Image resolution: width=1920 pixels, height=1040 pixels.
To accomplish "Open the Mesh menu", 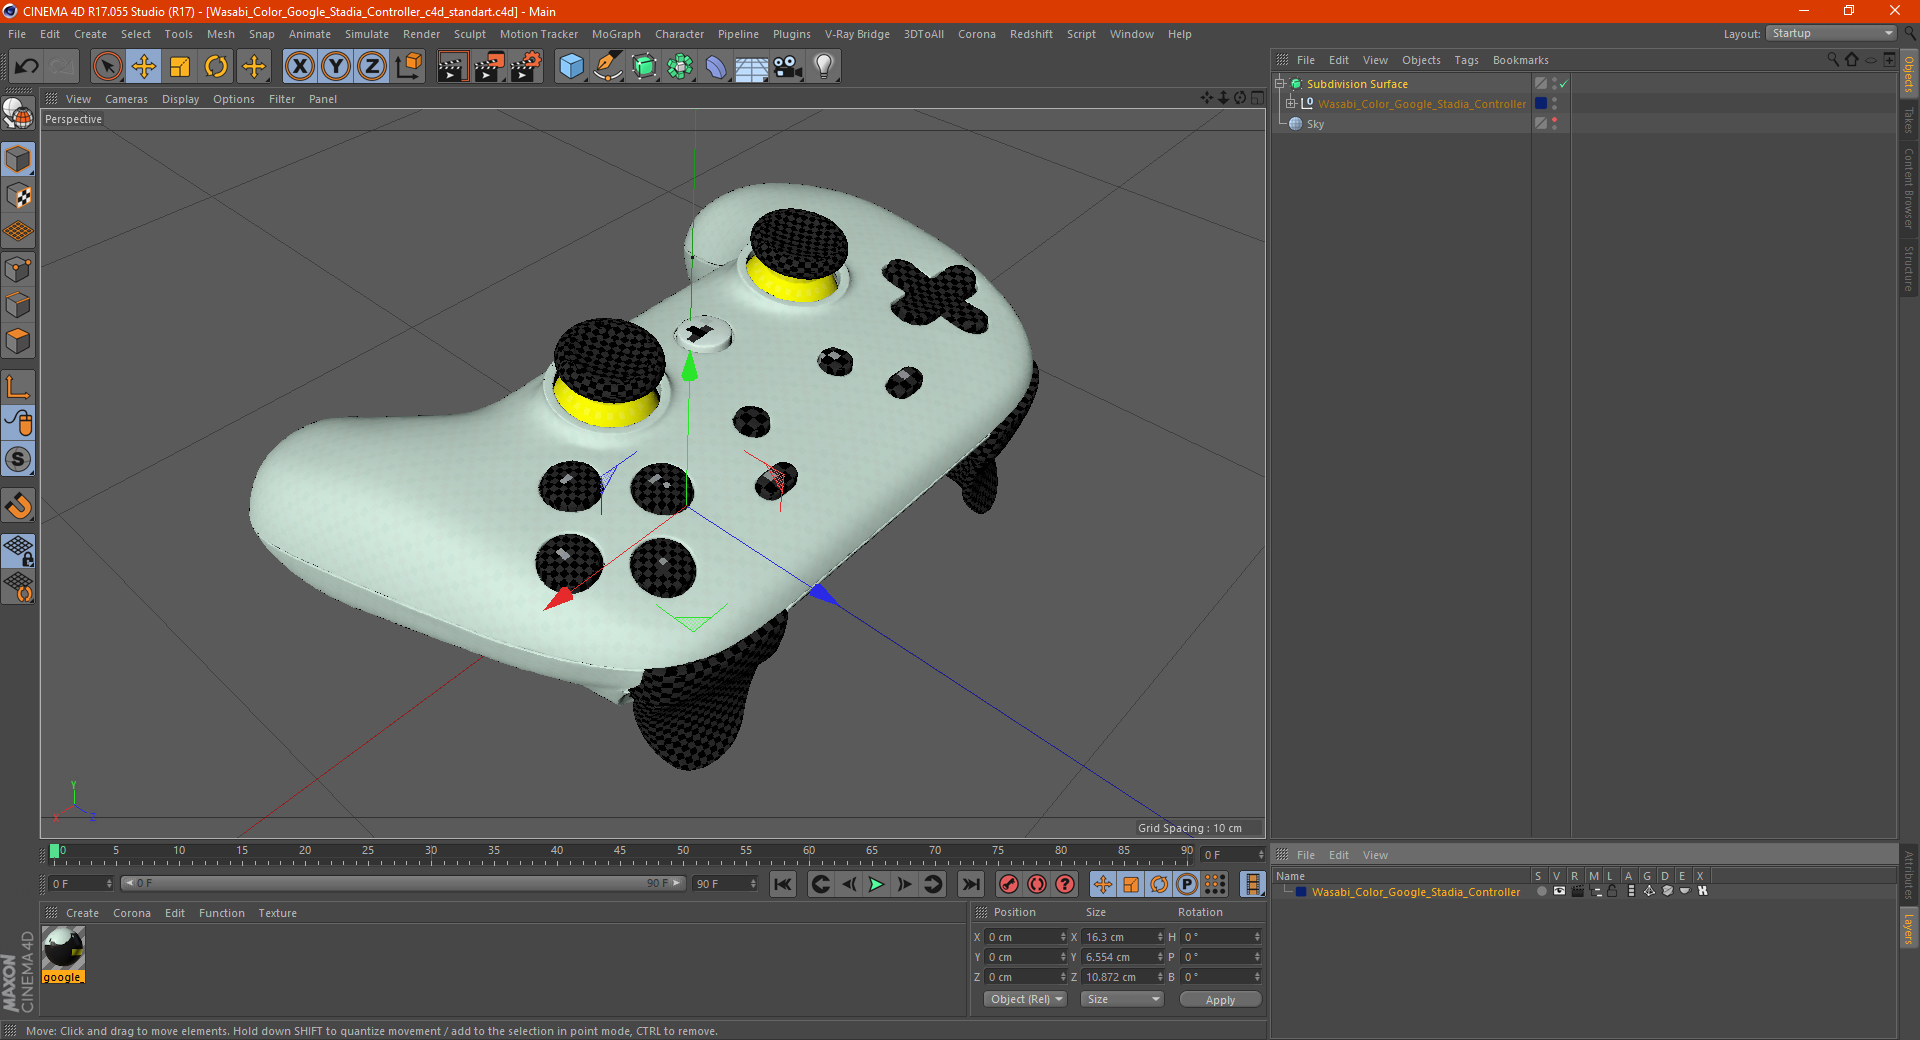I will (220, 34).
